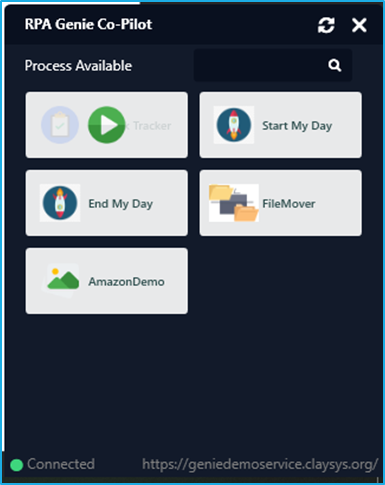Open the AmazonDemo process label
The height and width of the screenshot is (485, 385).
126,282
